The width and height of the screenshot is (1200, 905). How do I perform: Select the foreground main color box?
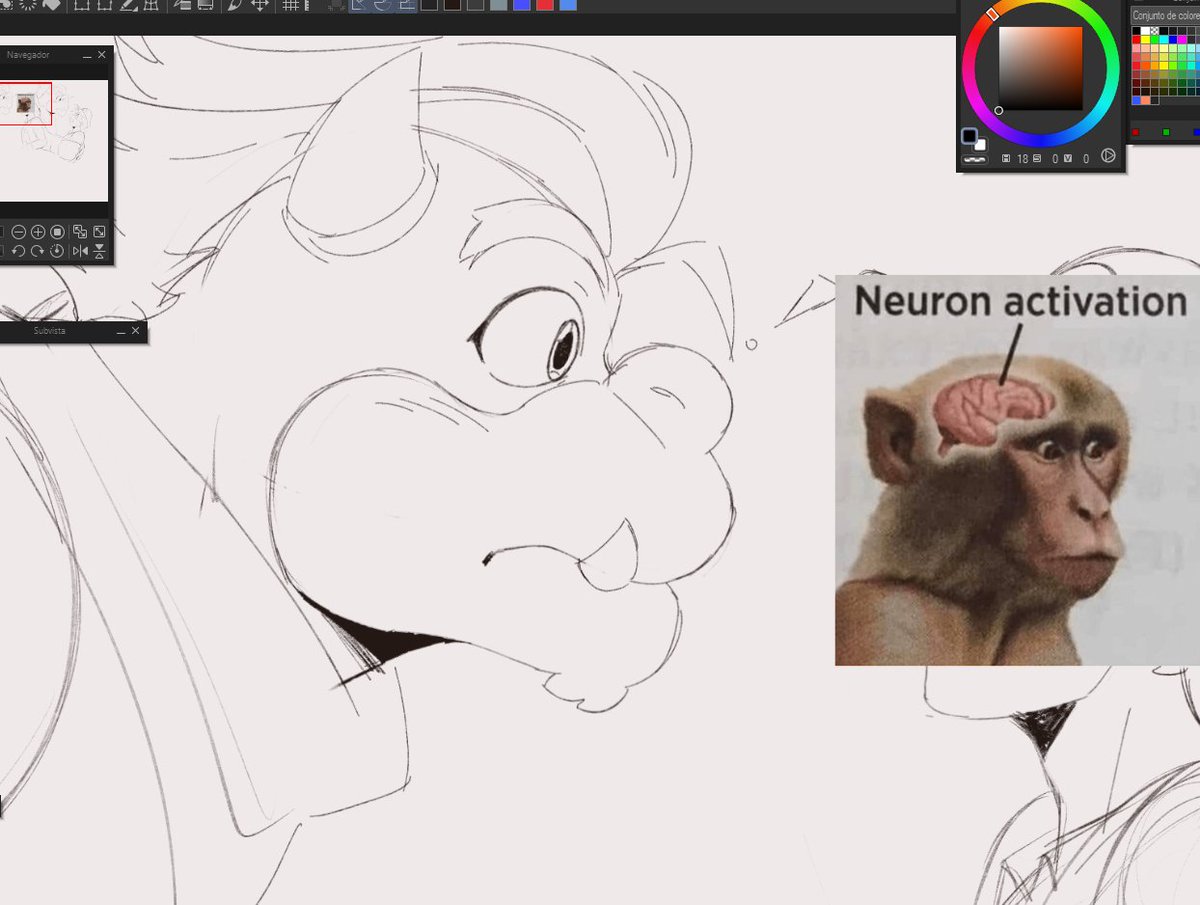969,135
